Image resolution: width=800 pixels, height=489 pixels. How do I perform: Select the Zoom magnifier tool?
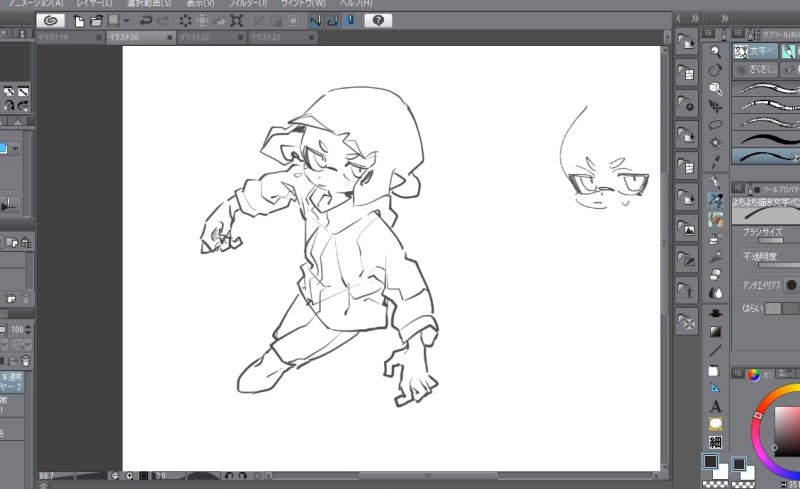tap(715, 52)
